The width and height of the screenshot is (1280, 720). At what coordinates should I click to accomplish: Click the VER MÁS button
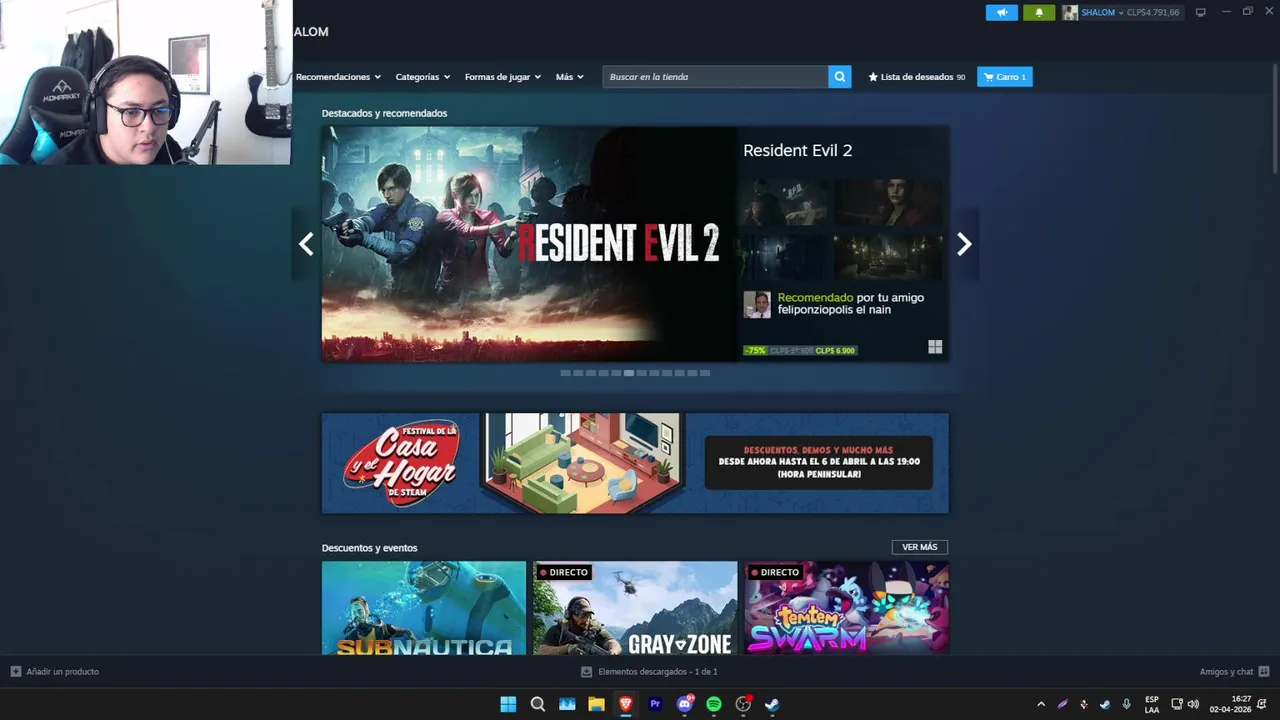tap(920, 547)
